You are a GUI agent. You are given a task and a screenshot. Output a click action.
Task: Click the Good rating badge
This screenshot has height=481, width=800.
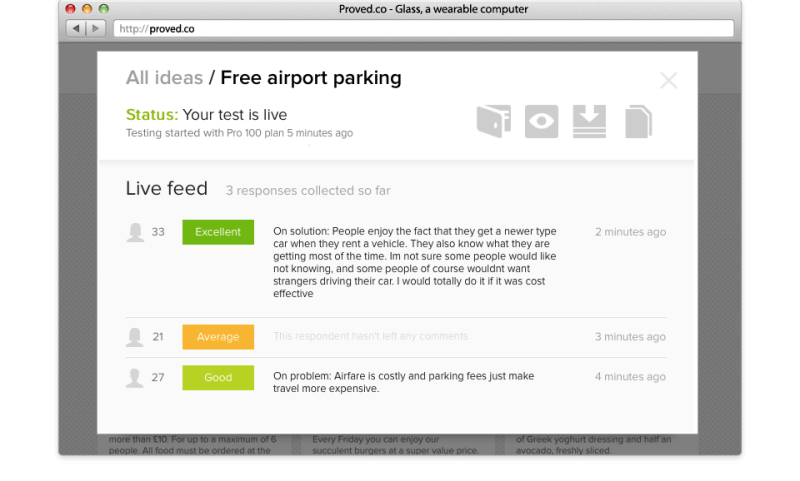tap(218, 377)
